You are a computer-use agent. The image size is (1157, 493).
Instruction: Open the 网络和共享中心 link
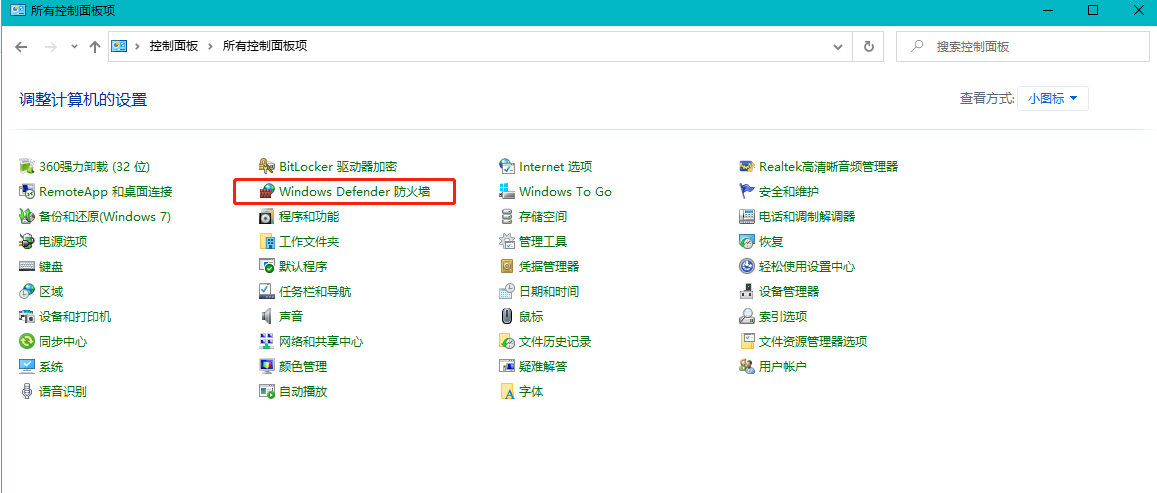point(320,341)
